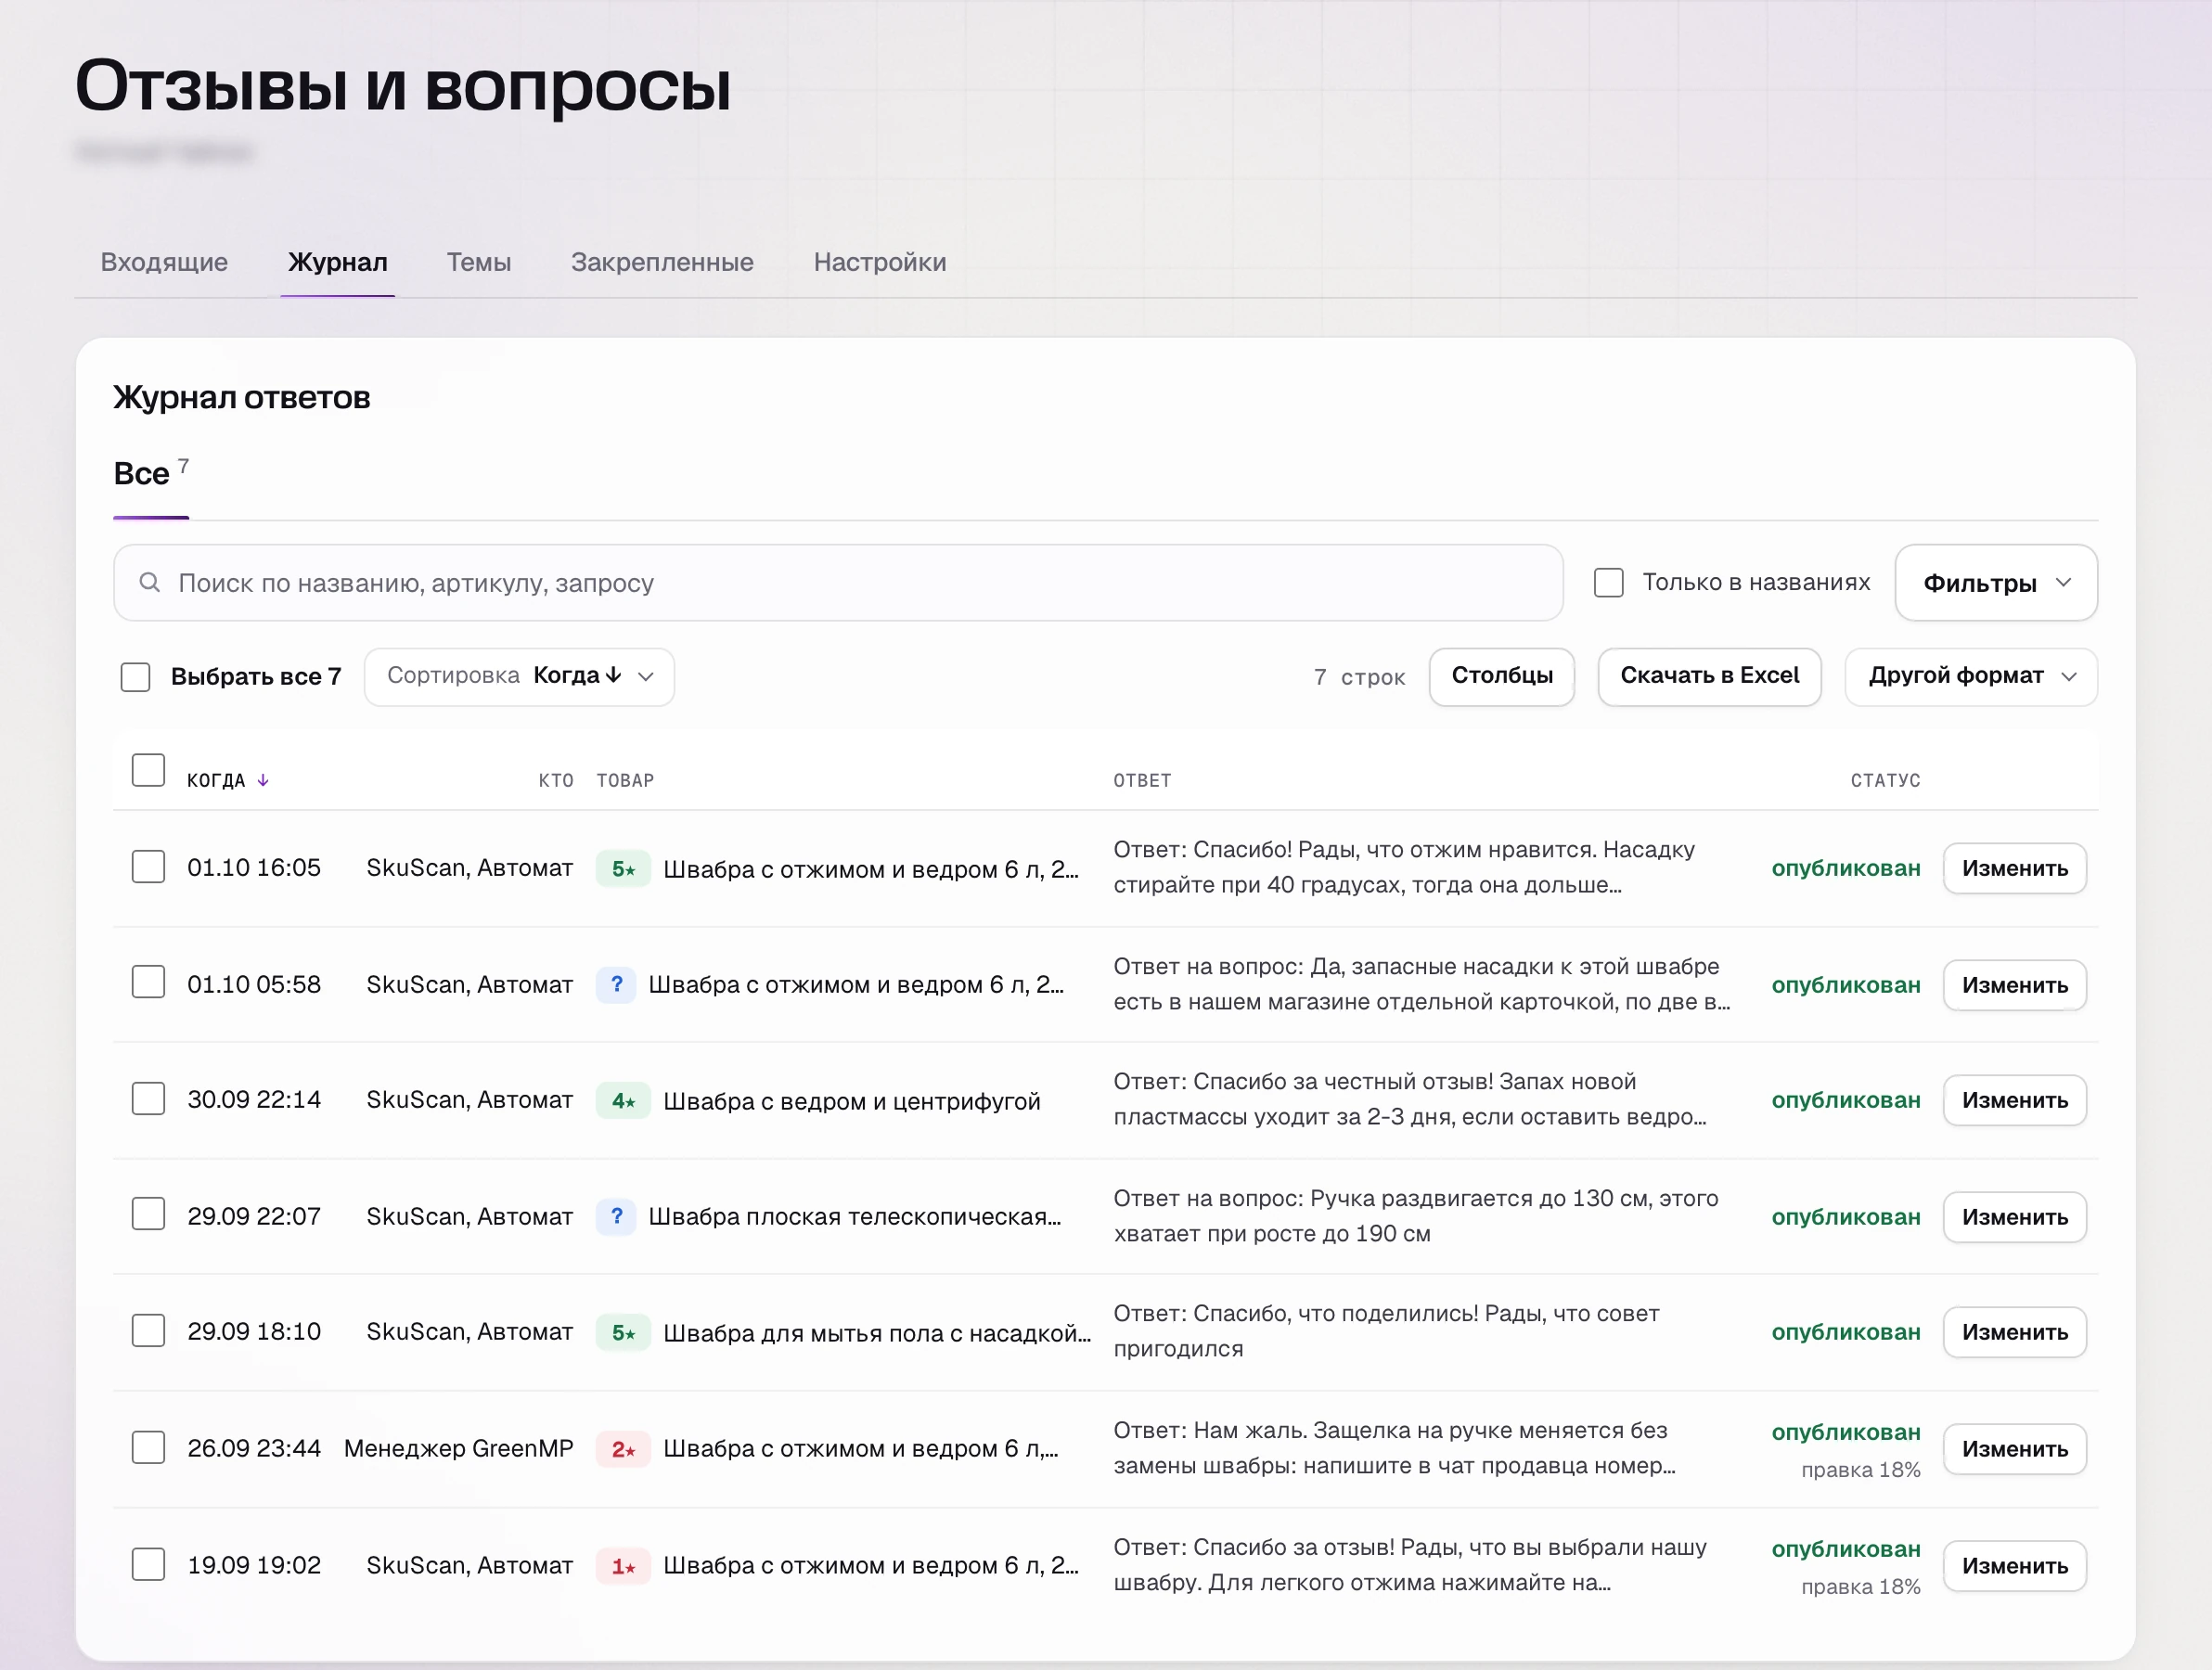This screenshot has height=1670, width=2212.
Task: Click question badge in 29.09 22:07 row
Action: (617, 1216)
